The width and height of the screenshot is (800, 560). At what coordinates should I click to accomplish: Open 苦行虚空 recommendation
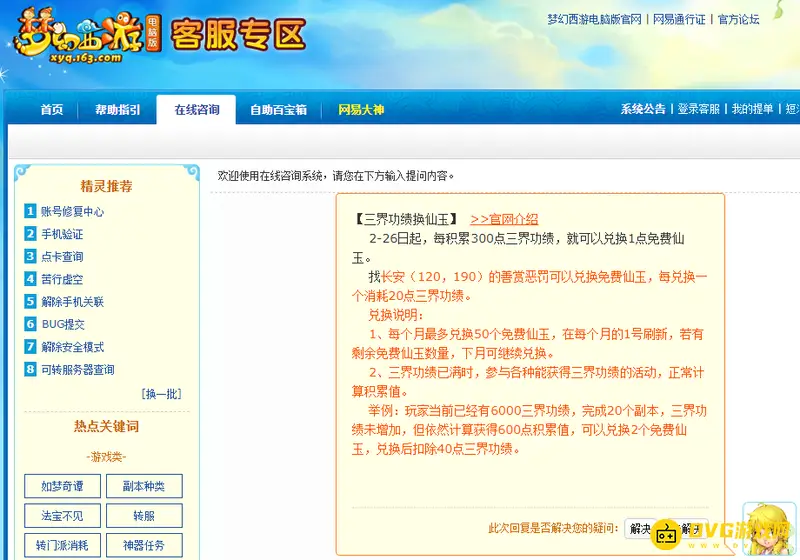[62, 279]
